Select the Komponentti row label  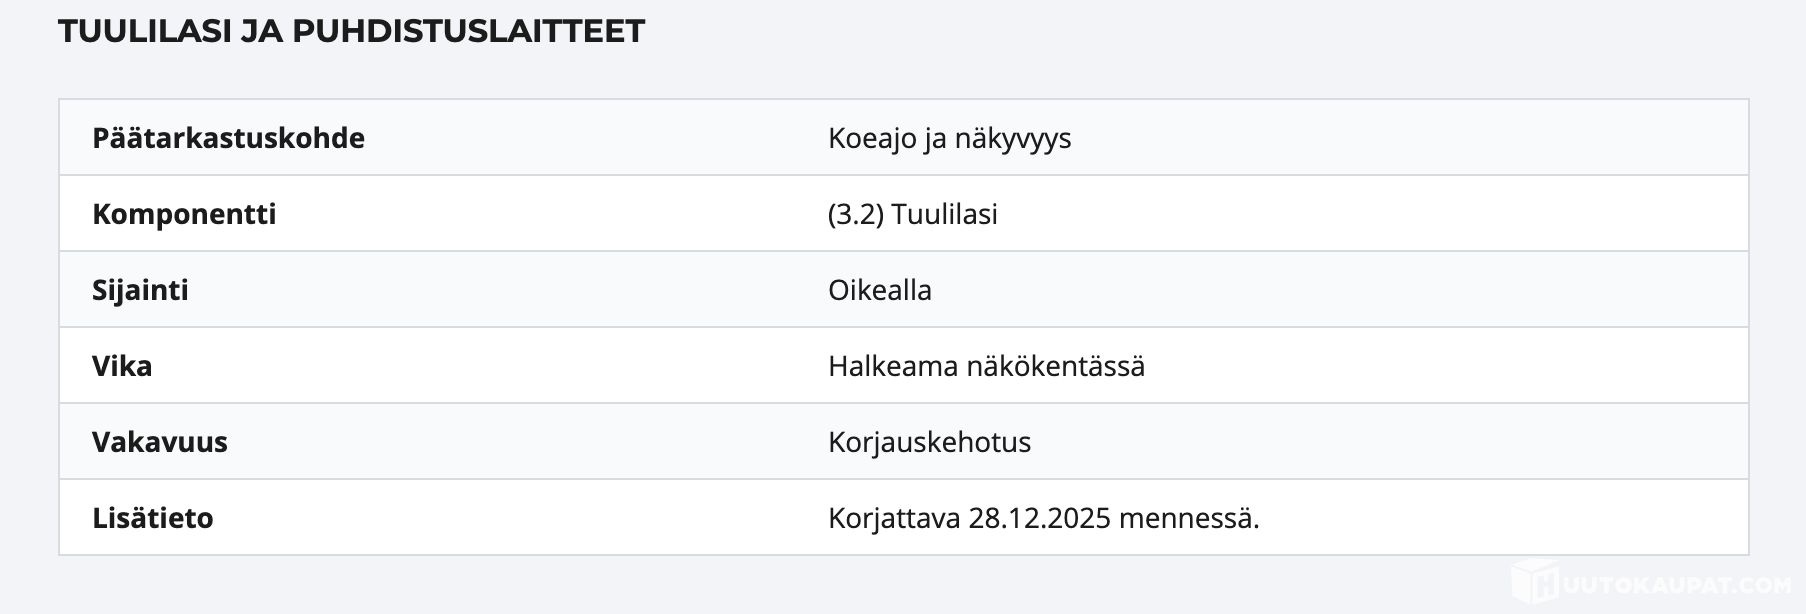184,214
